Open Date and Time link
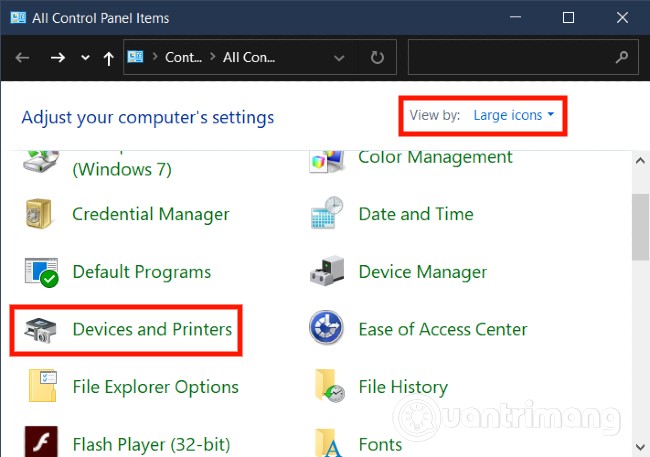 pos(416,214)
